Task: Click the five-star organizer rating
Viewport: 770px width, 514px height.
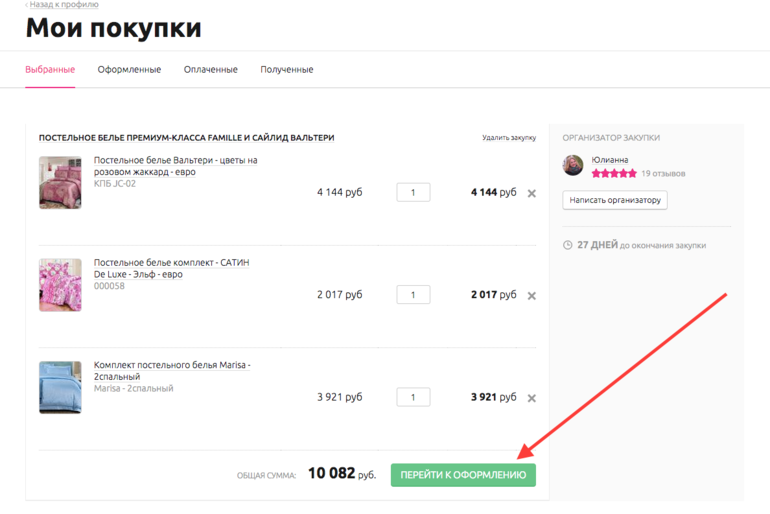Action: pos(613,173)
